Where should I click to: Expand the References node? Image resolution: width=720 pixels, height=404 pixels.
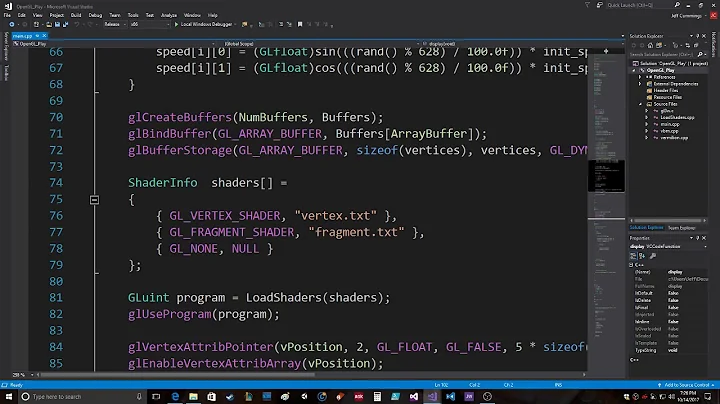pos(640,77)
